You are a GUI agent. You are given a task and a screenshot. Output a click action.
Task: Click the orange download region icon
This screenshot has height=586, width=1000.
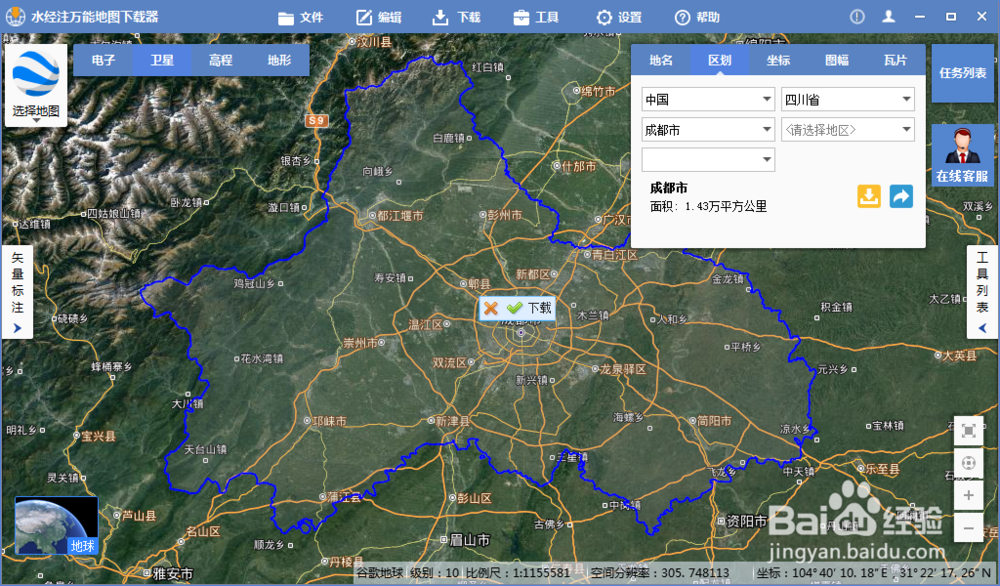pyautogui.click(x=869, y=196)
